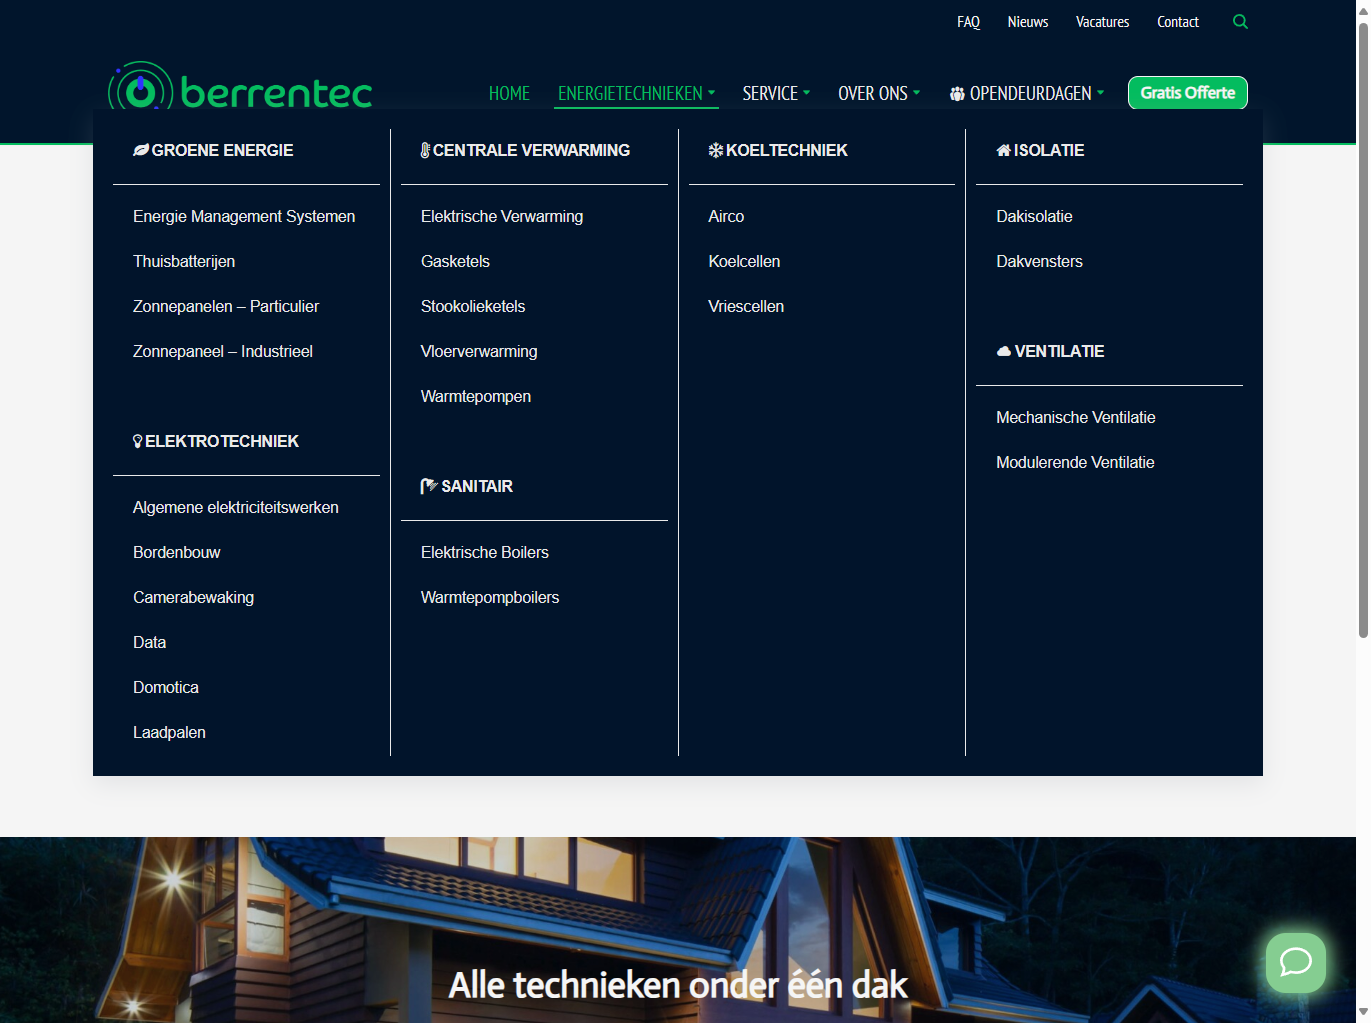Image resolution: width=1371 pixels, height=1023 pixels.
Task: Click the shower icon beside Sanitair
Action: click(429, 486)
